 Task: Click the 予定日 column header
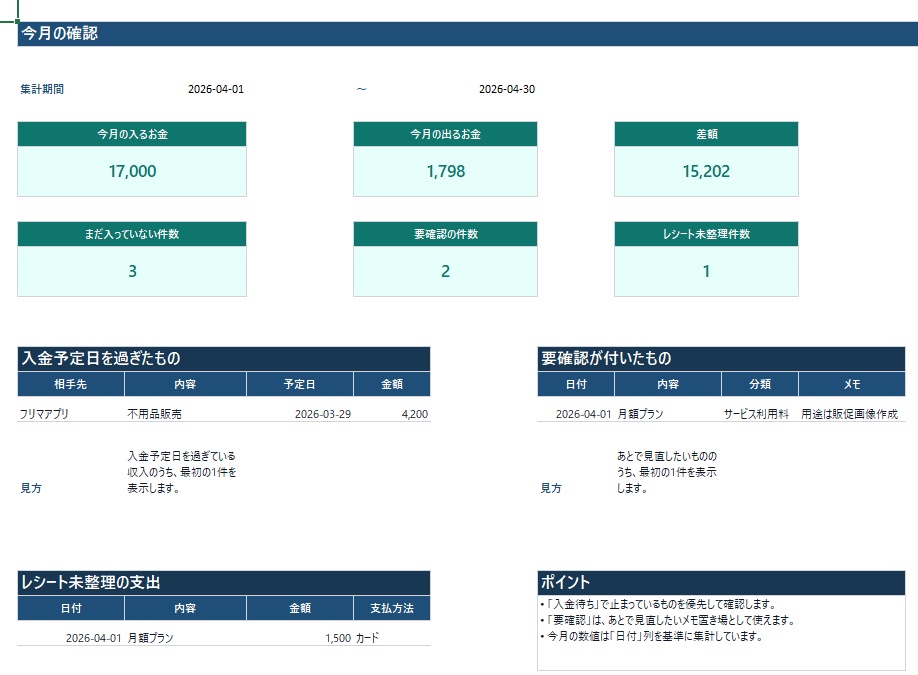(299, 384)
